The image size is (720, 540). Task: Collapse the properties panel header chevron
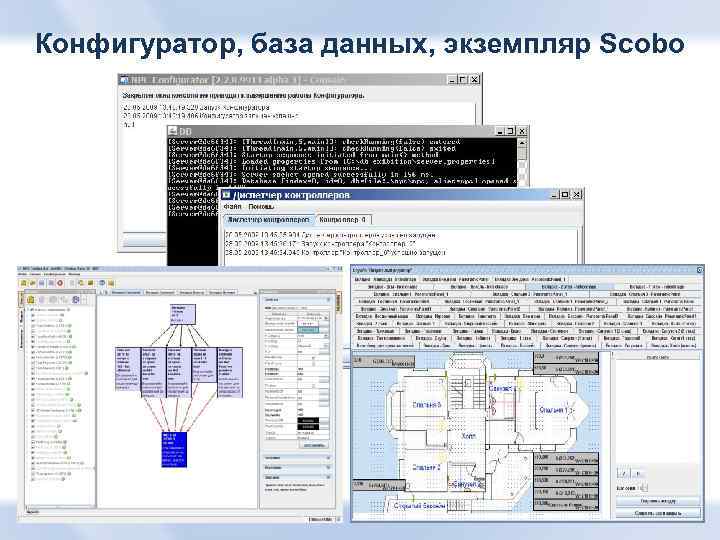(x=328, y=299)
